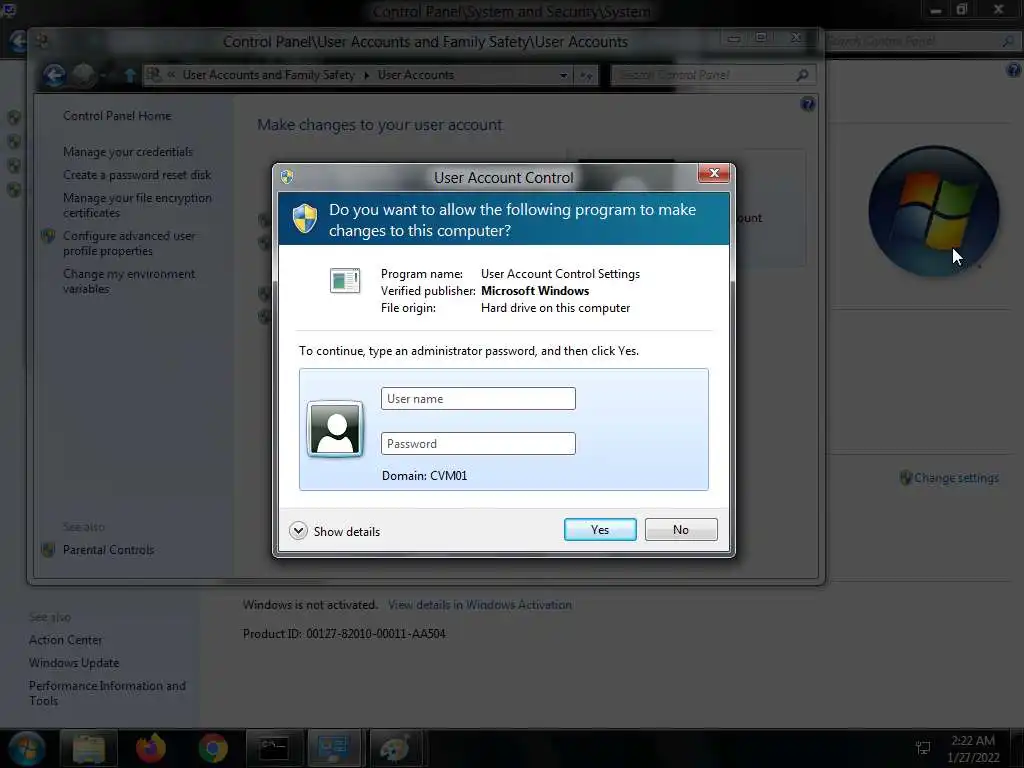This screenshot has width=1024, height=768.
Task: Click the small shield icon in UAC title bar
Action: coord(287,176)
